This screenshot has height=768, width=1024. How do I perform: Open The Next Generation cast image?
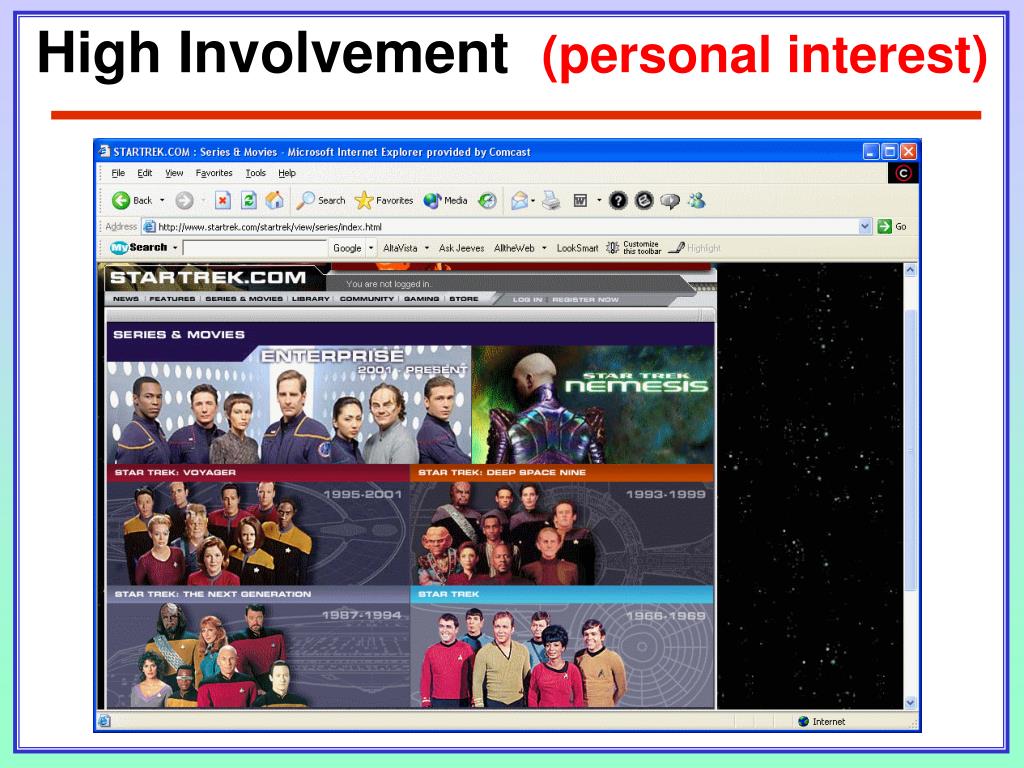pos(258,655)
